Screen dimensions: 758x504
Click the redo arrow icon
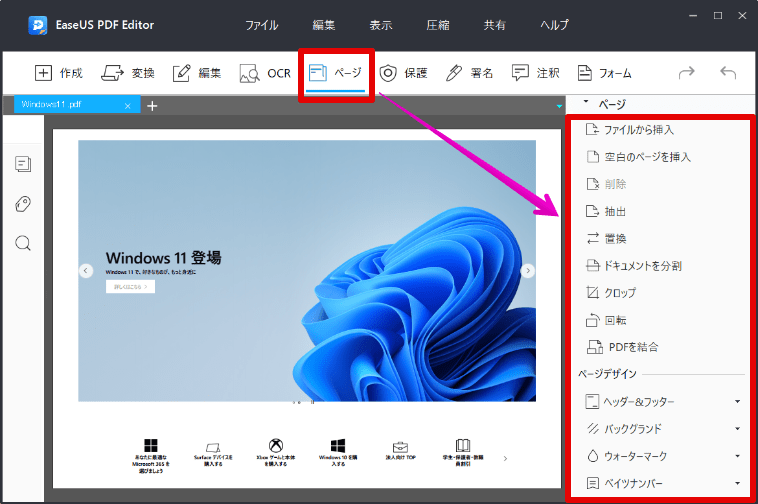pos(686,72)
